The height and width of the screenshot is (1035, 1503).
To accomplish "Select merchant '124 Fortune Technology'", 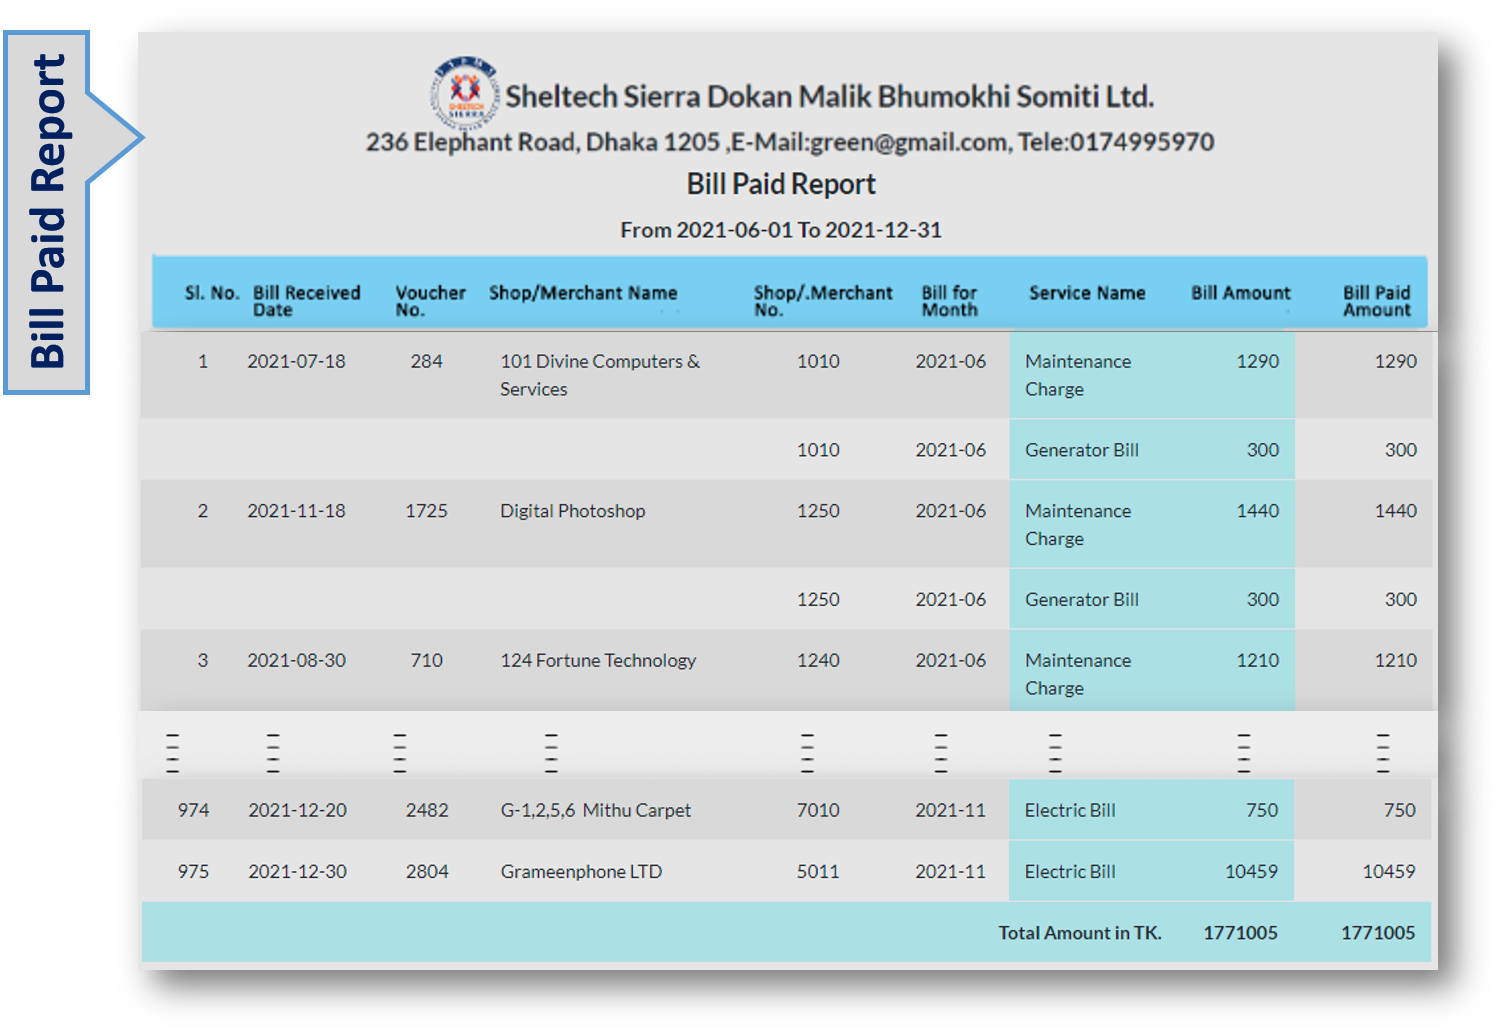I will point(598,660).
